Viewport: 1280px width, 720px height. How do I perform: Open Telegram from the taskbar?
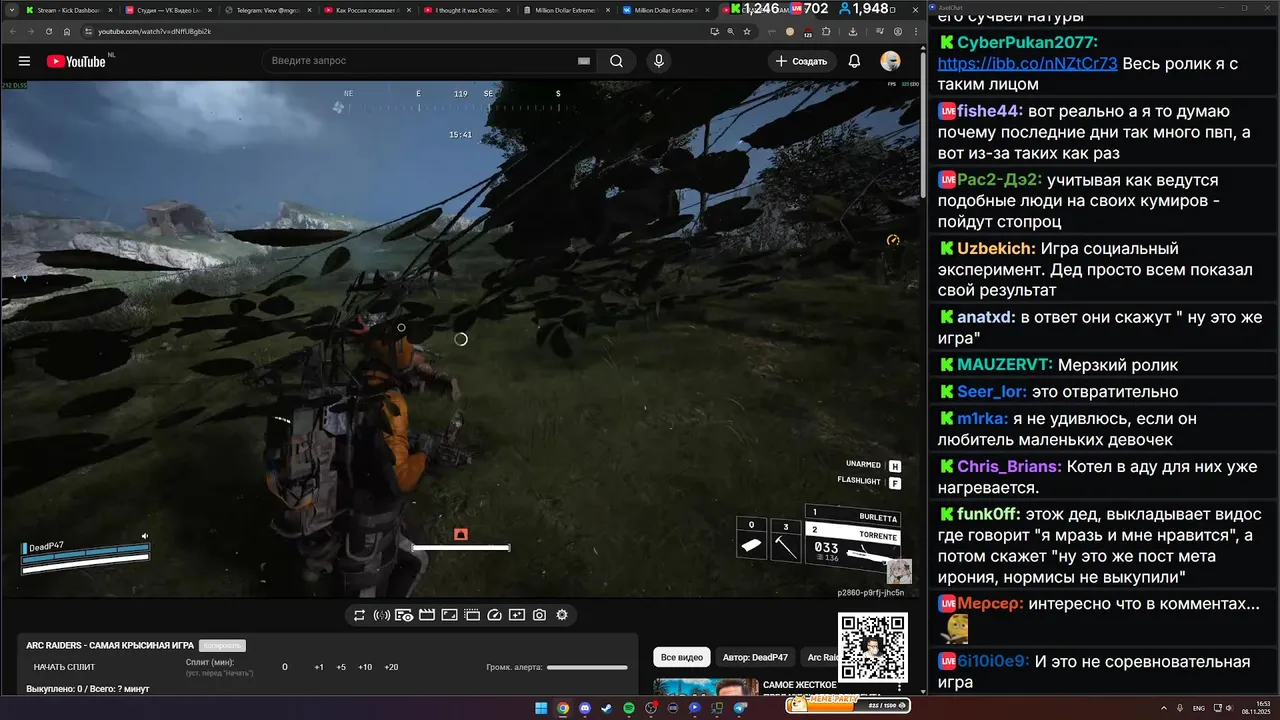click(741, 708)
